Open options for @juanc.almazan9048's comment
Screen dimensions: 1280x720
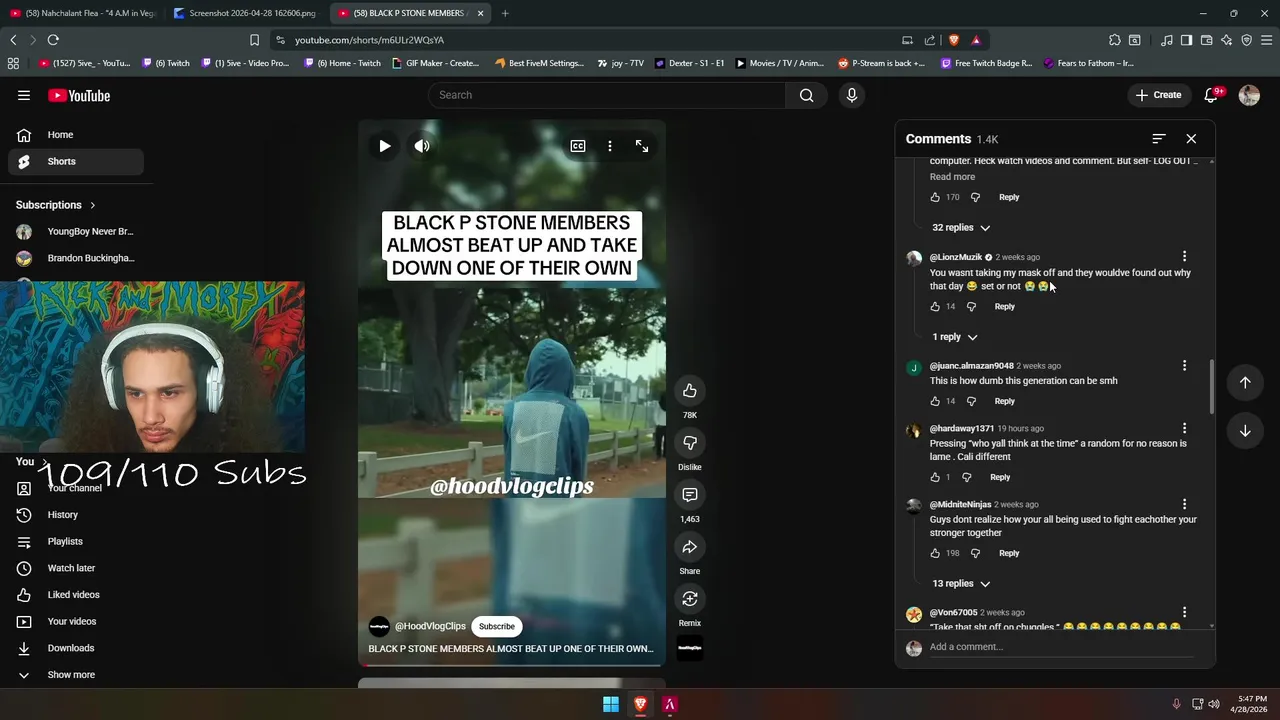pyautogui.click(x=1184, y=366)
